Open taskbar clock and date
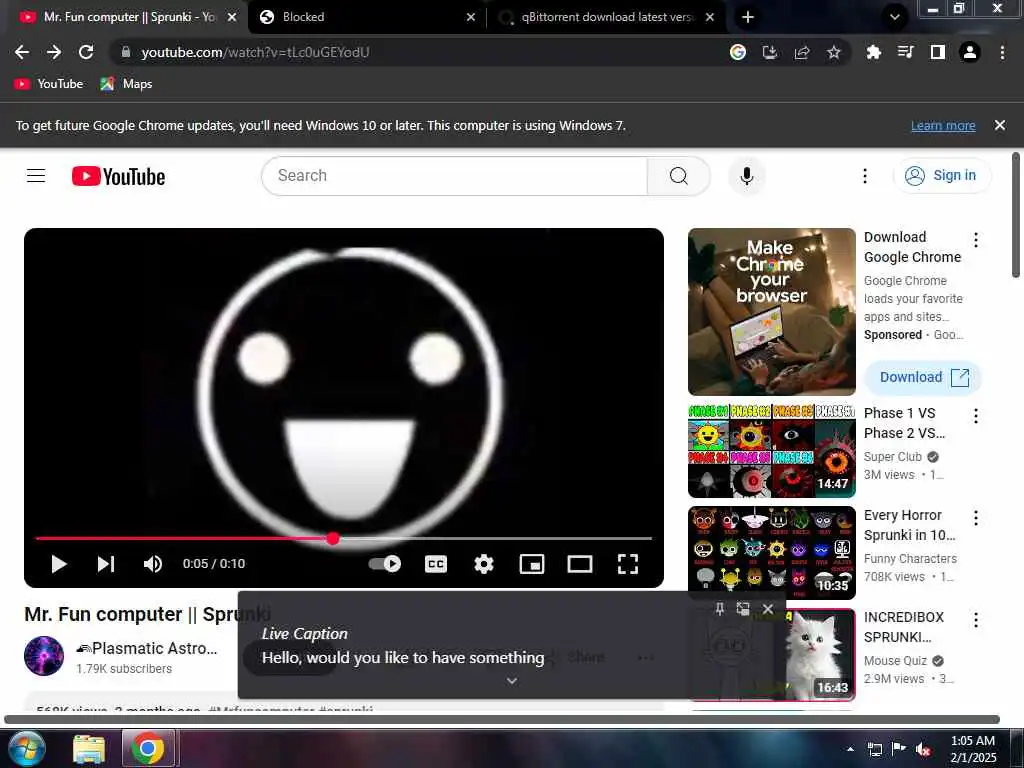This screenshot has width=1024, height=768. (973, 749)
